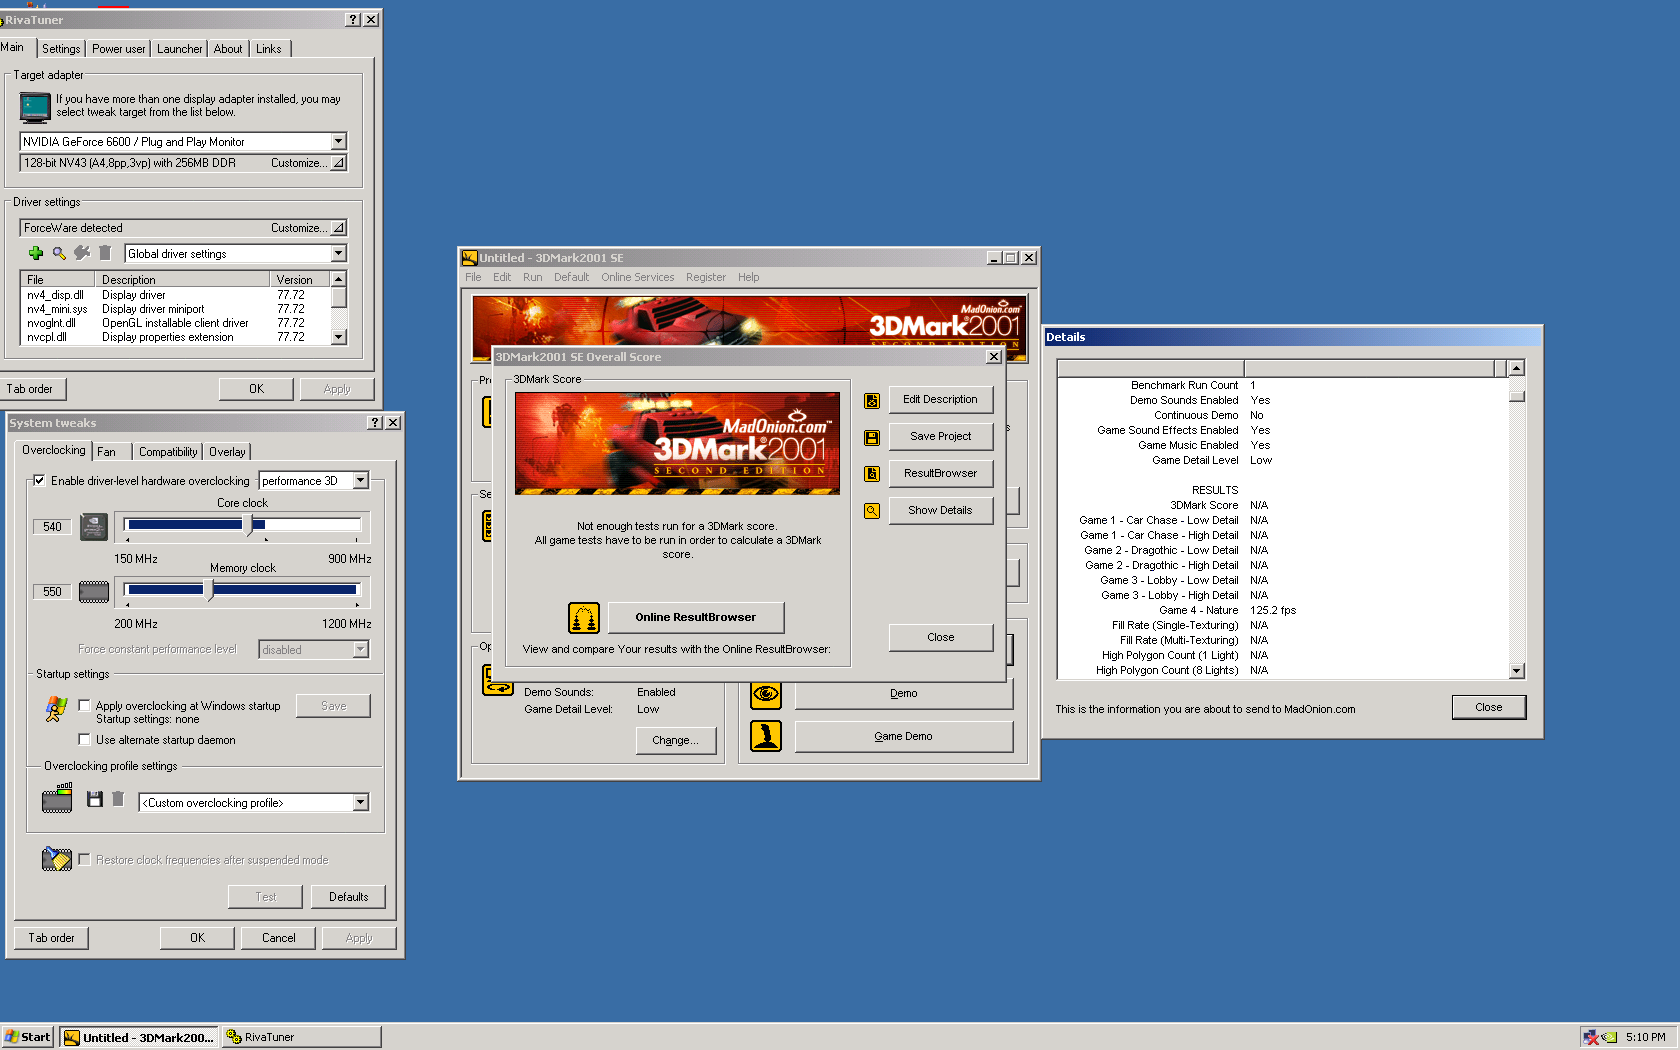Click the Memory clock value field 550
1680x1050 pixels.
[x=52, y=592]
